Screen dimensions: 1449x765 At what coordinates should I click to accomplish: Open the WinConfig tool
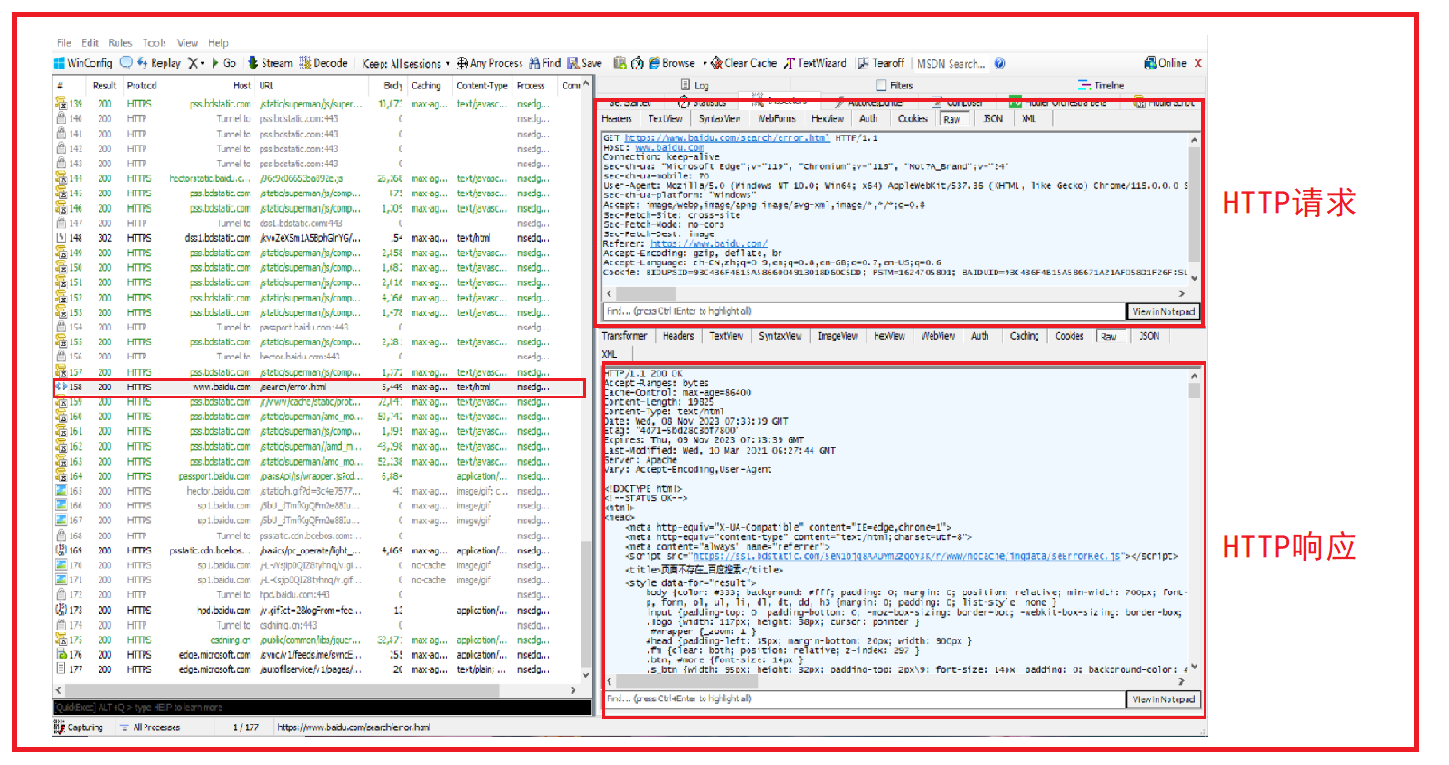84,63
